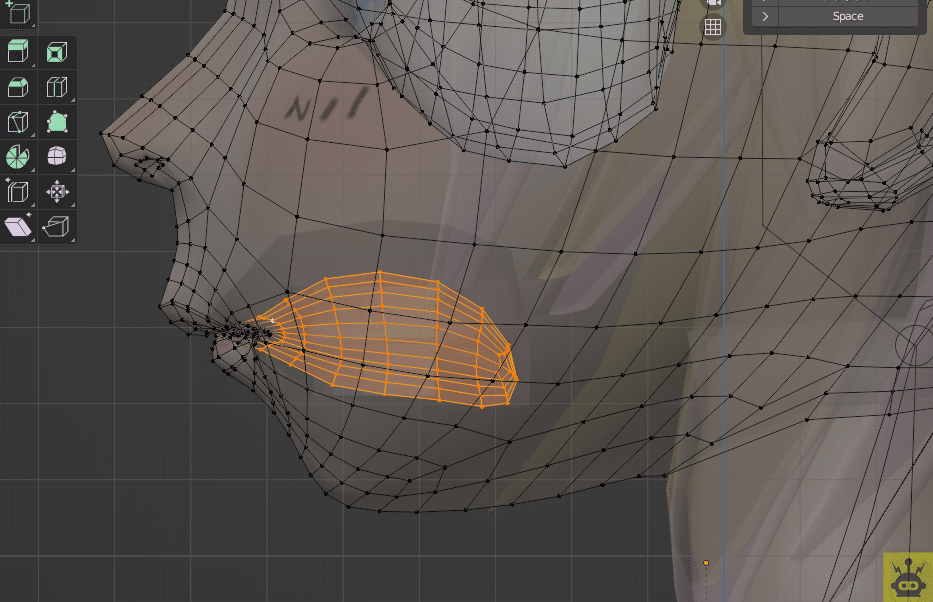Click the Space label

click(x=848, y=17)
